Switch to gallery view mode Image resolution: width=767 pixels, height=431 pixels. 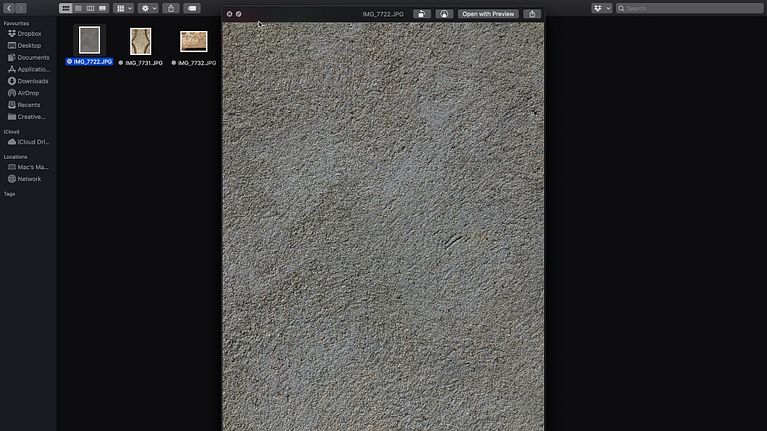point(102,8)
